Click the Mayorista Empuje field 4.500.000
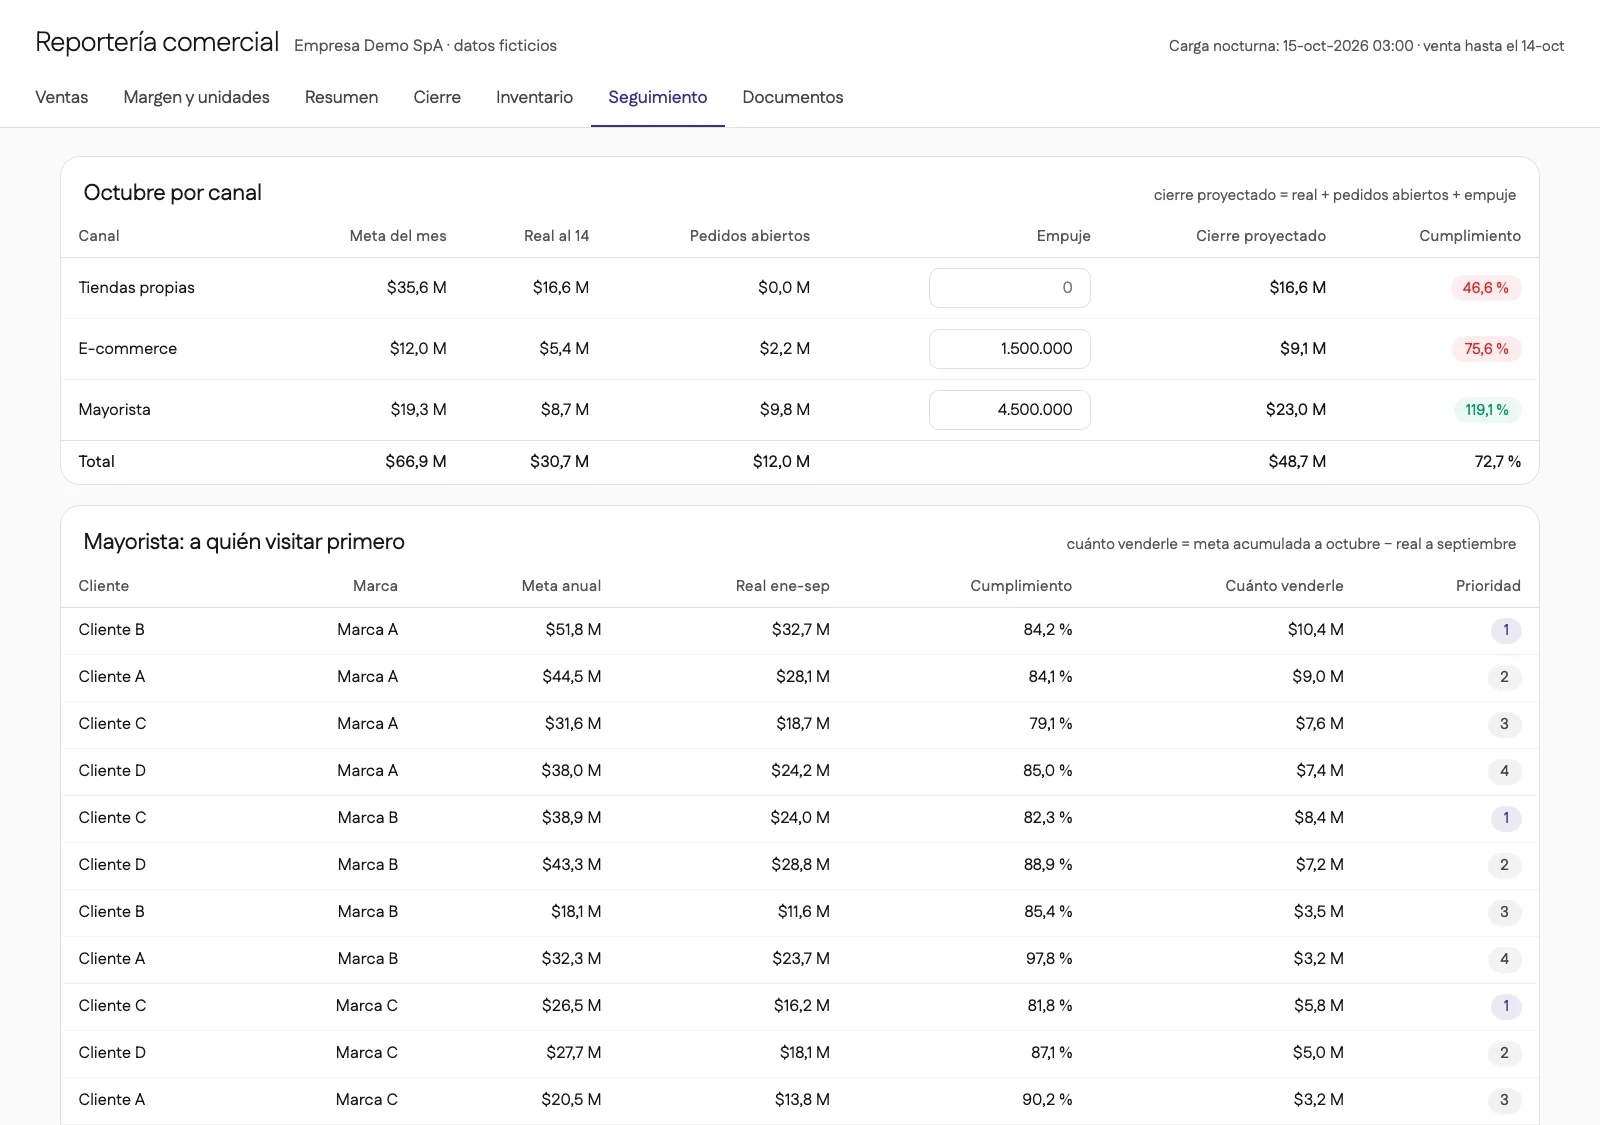 coord(1009,410)
